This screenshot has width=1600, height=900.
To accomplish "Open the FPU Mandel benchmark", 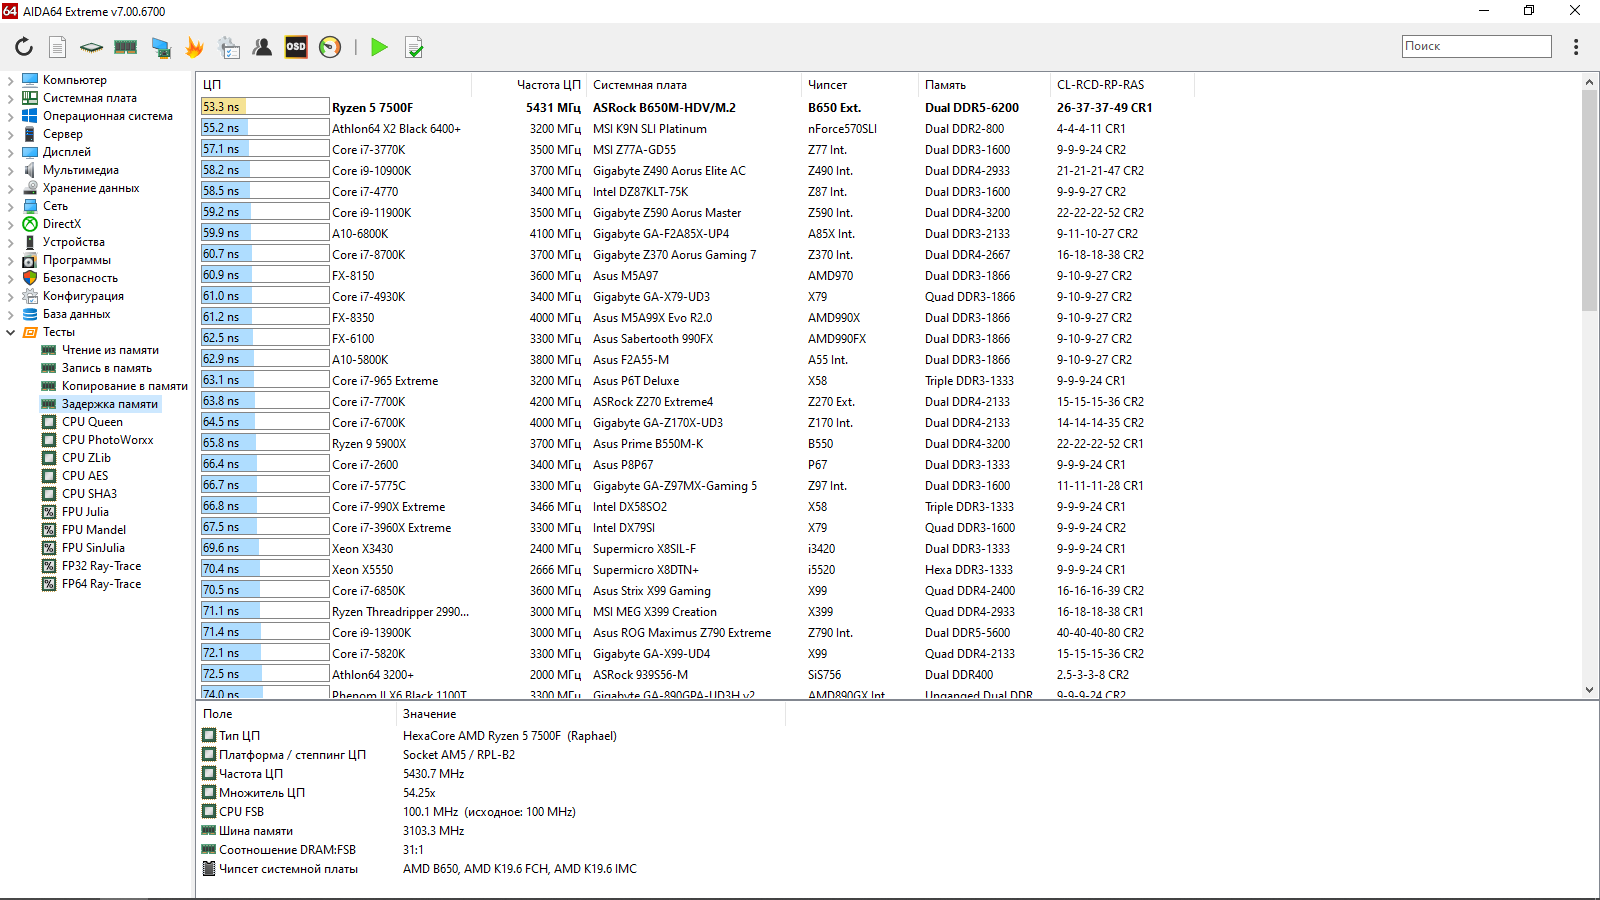I will click(94, 530).
